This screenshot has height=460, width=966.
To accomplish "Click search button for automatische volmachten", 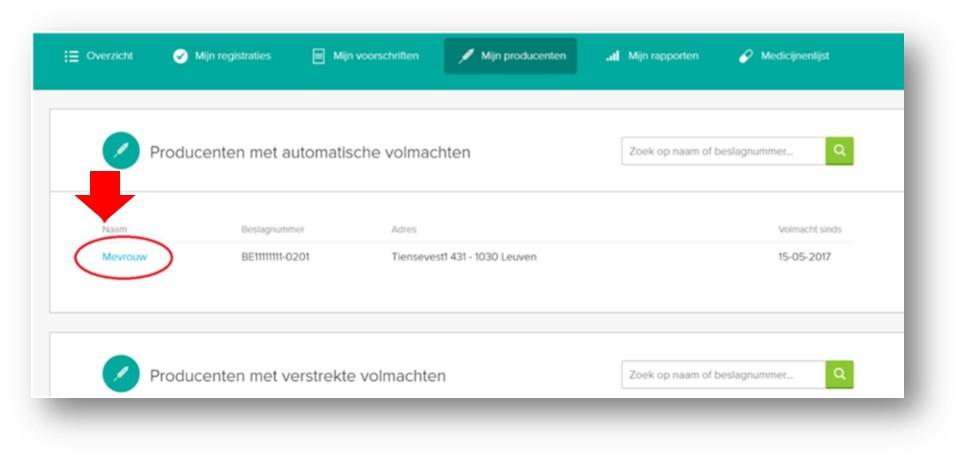I will [839, 151].
